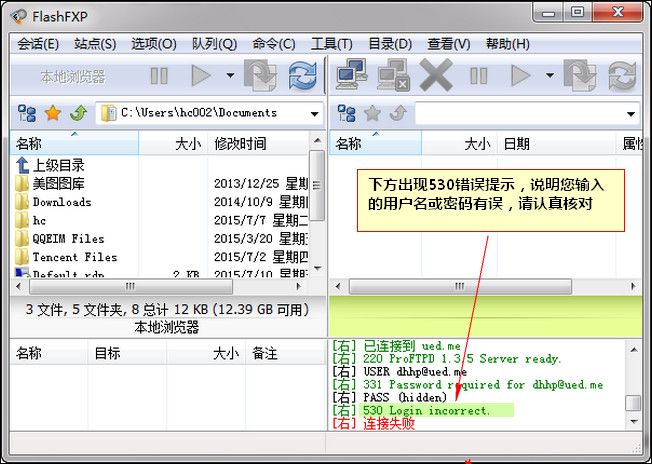The height and width of the screenshot is (464, 652).
Task: Select the 上级目录 parent directory entry
Action: pyautogui.click(x=58, y=165)
